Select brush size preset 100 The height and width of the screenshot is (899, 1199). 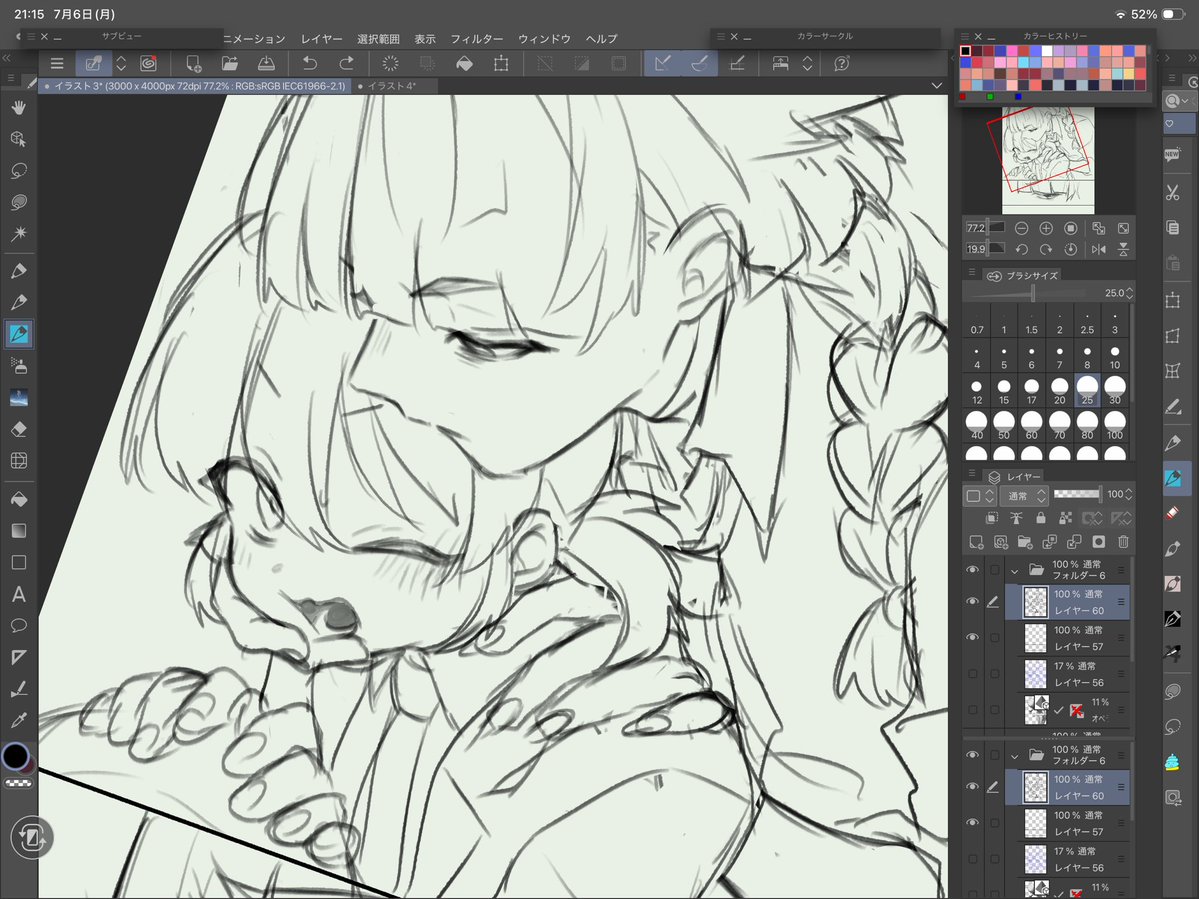click(1115, 425)
